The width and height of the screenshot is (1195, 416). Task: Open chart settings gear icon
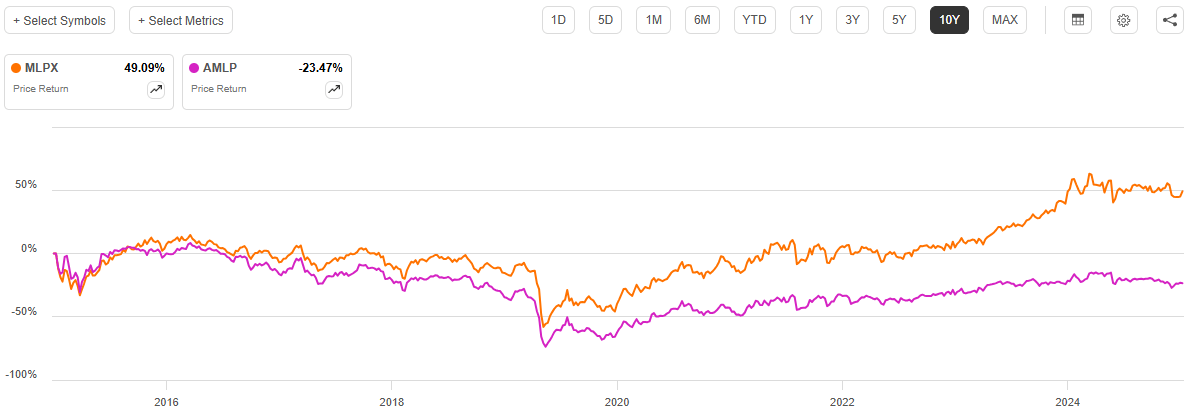click(1124, 20)
